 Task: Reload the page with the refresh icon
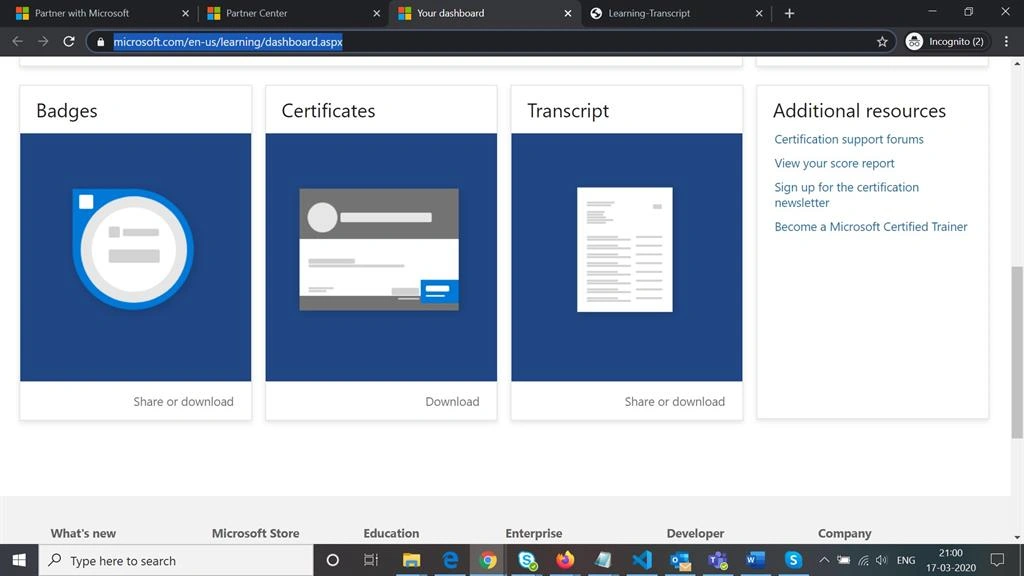tap(69, 42)
